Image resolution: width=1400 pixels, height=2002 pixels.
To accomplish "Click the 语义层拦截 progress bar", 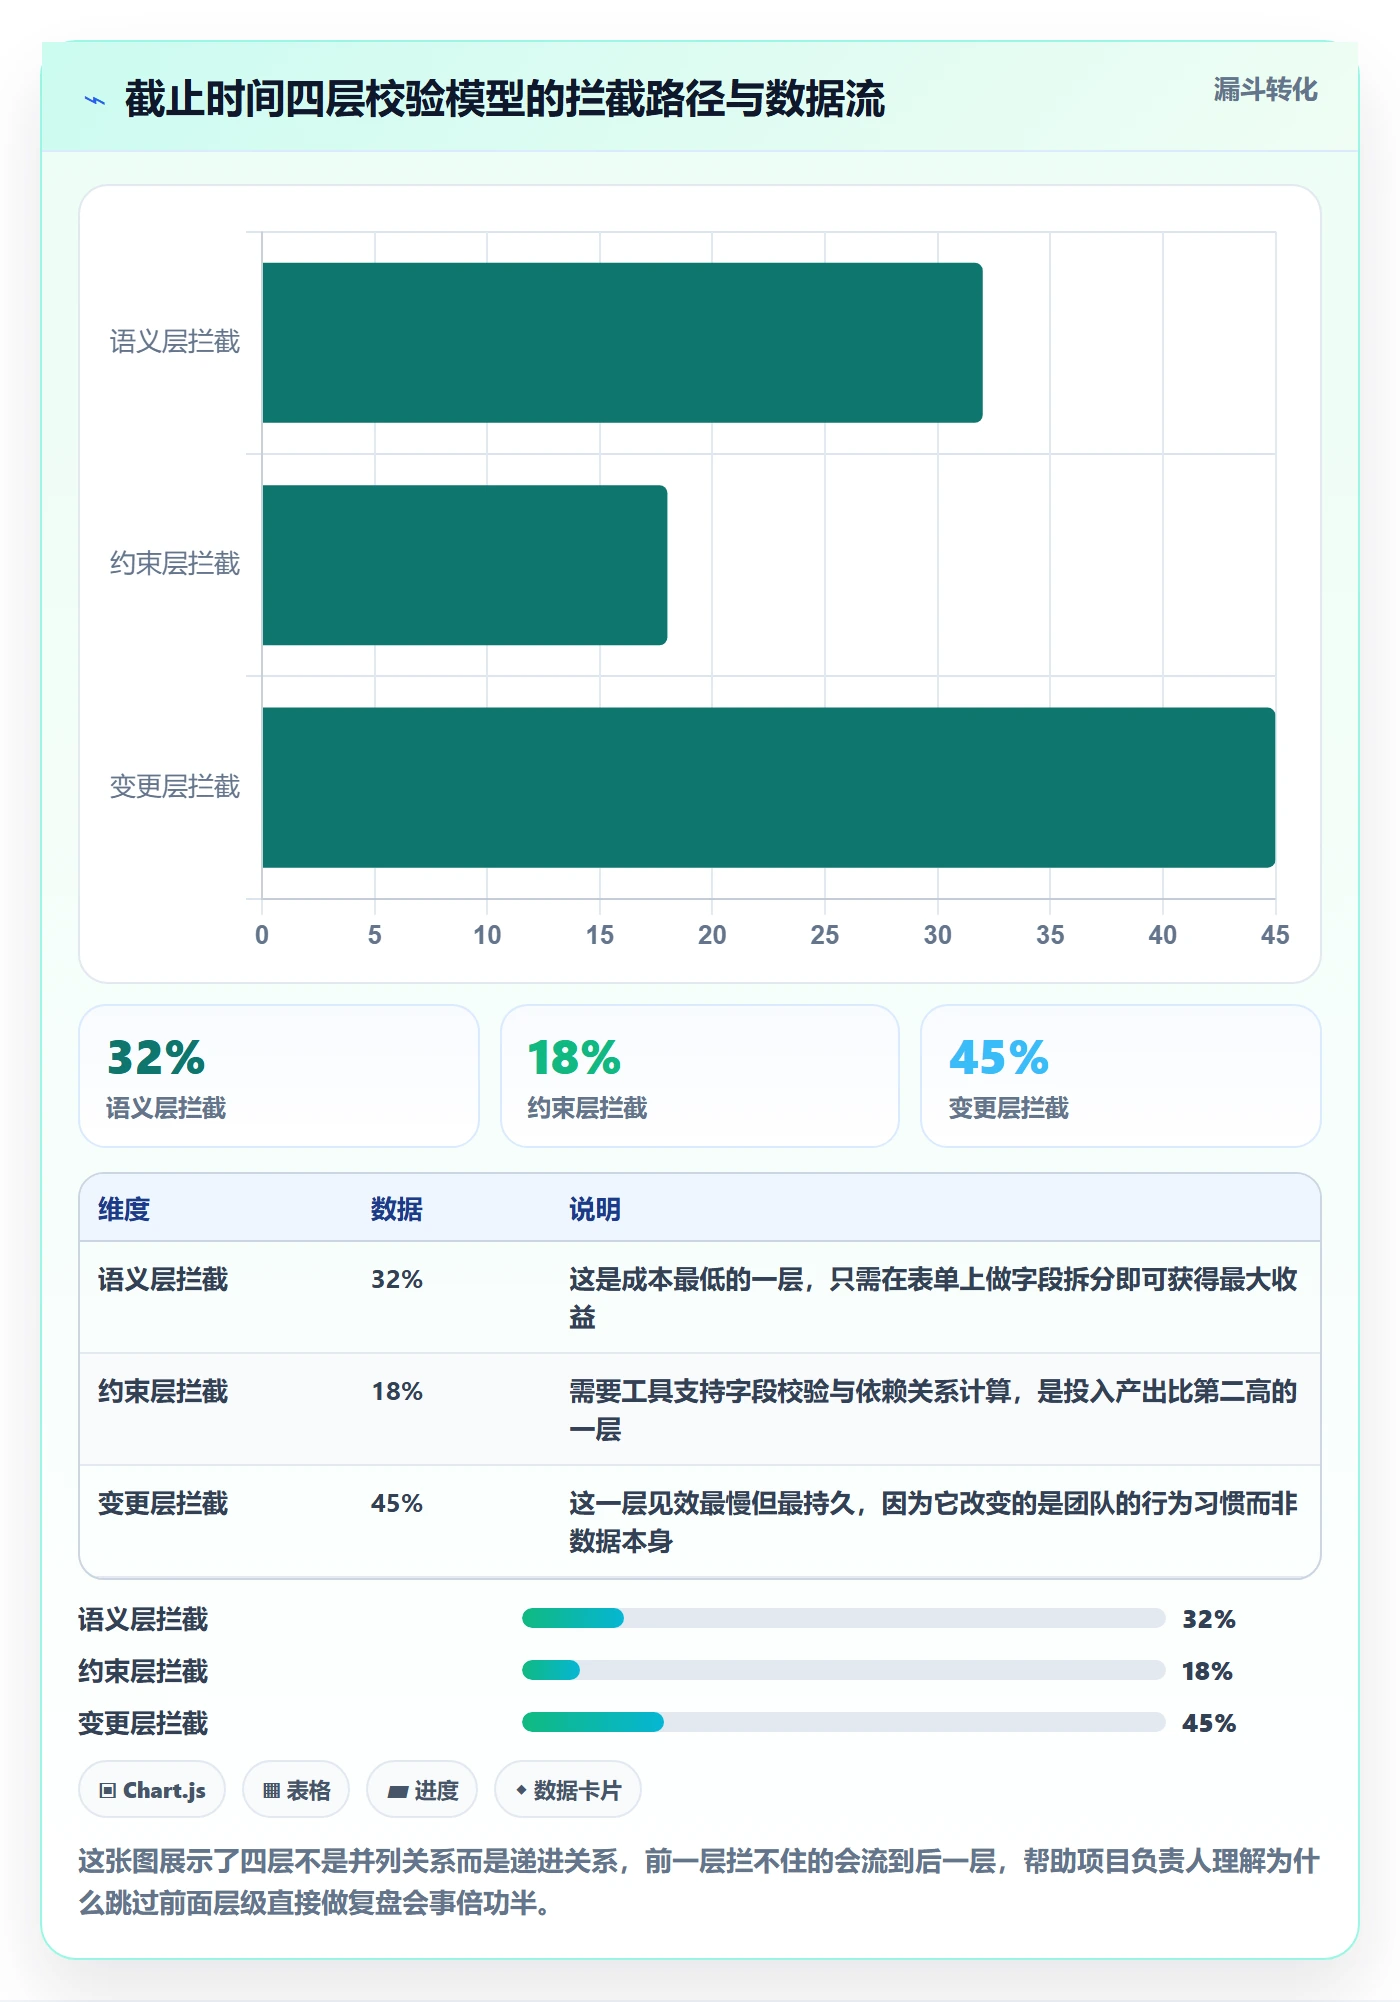I will point(843,1618).
